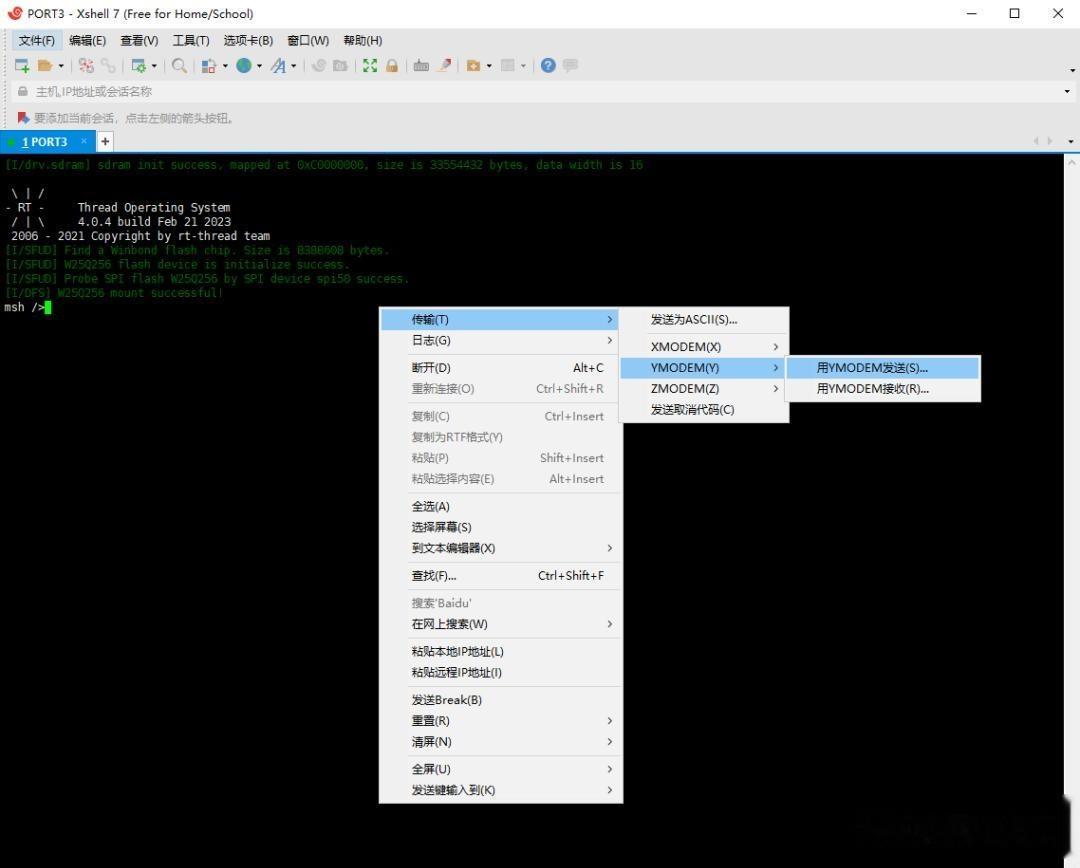The image size is (1080, 868).
Task: Click the Disconnect toolbar icon
Action: pyautogui.click(x=86, y=65)
